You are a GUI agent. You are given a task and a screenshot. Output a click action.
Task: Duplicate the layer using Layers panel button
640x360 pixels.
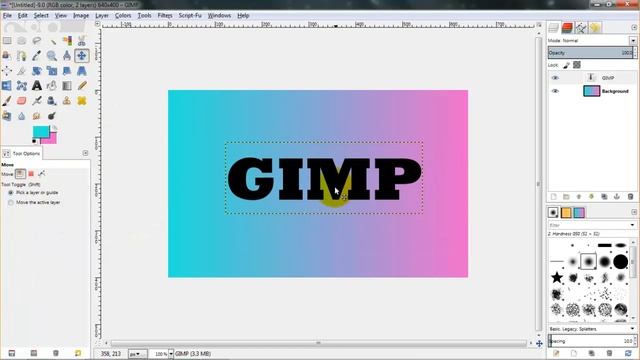coord(604,197)
